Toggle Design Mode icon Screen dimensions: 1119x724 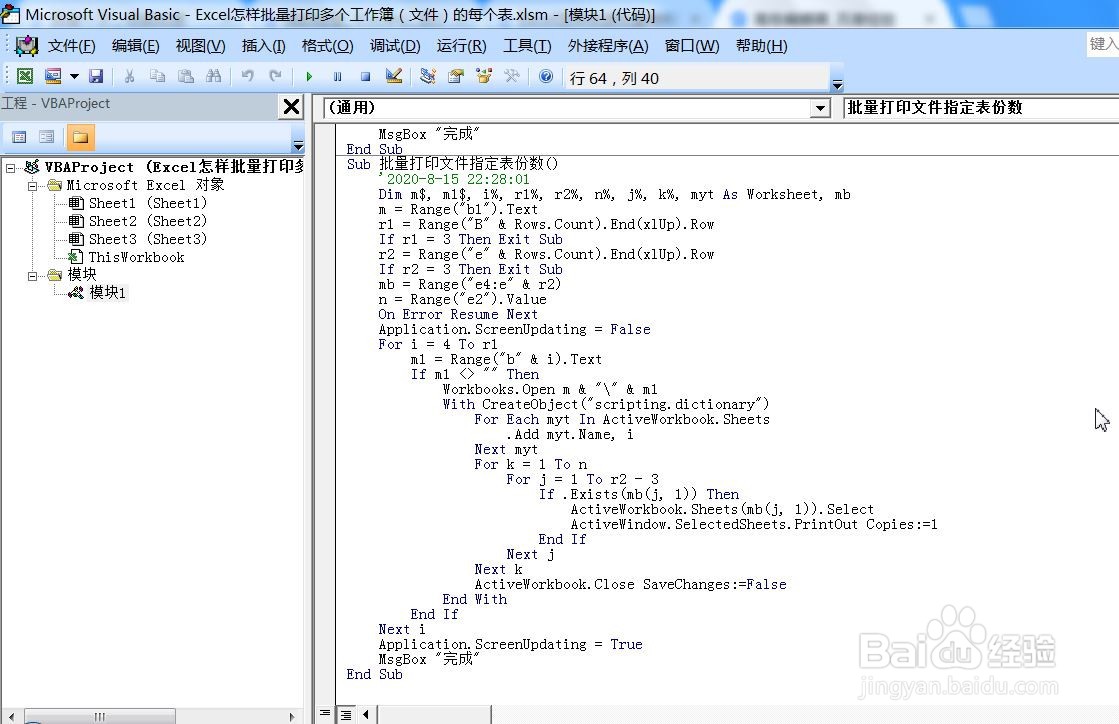click(394, 76)
